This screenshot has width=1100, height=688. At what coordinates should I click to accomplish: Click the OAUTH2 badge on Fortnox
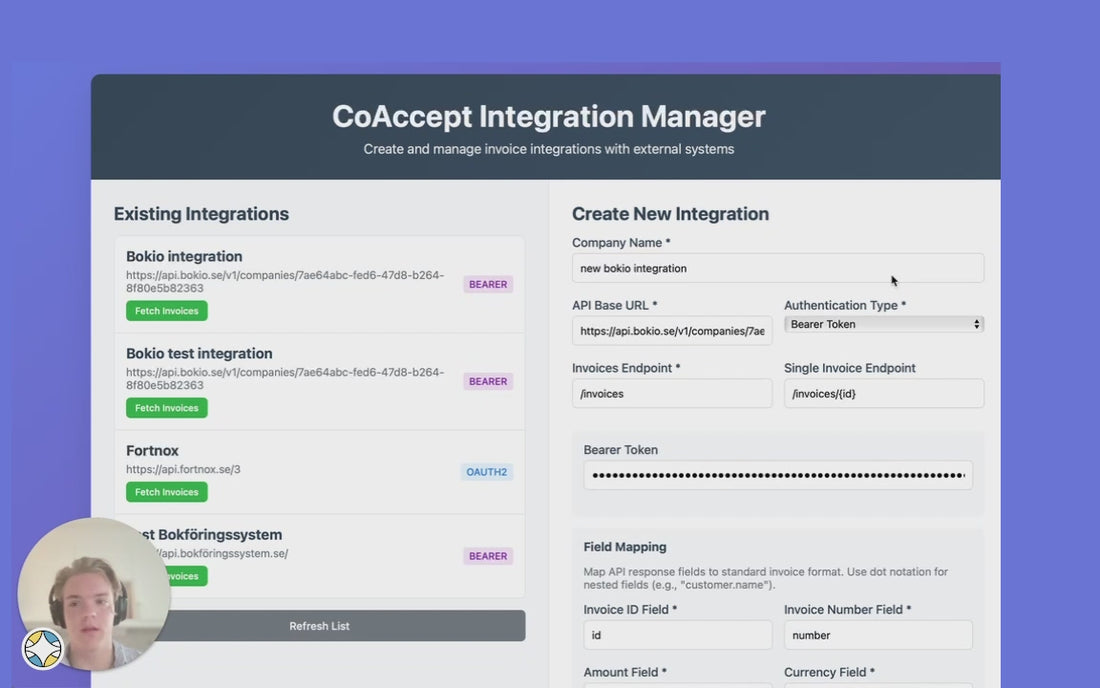coord(486,471)
